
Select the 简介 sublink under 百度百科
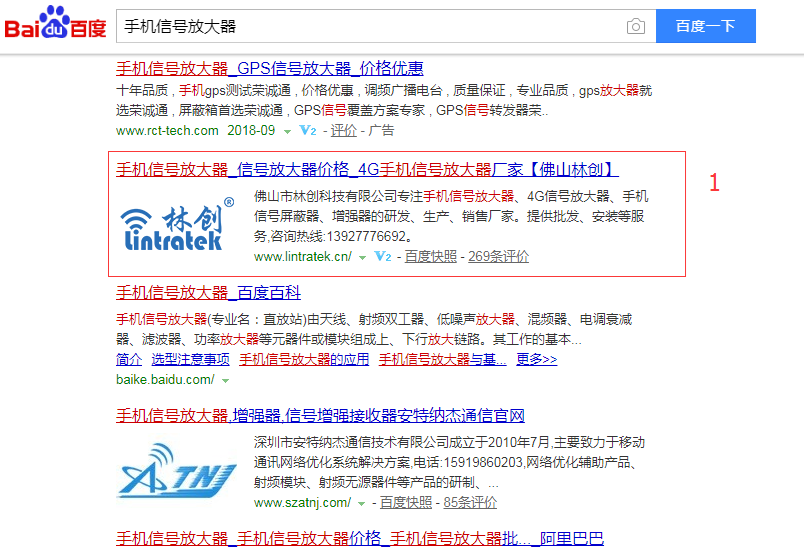[x=129, y=359]
